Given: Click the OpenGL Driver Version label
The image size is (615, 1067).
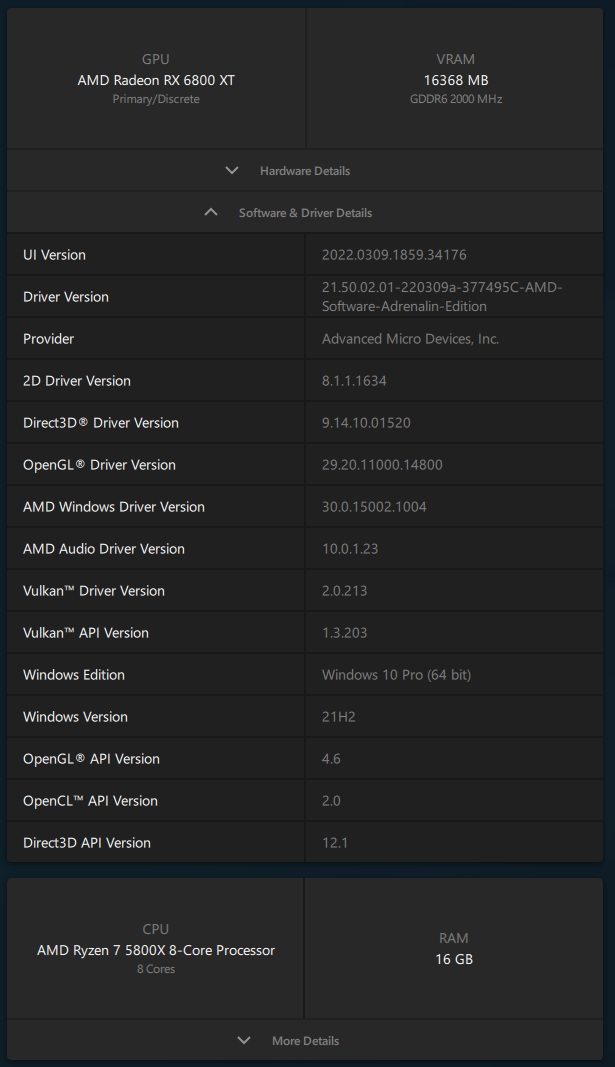Looking at the screenshot, I should (99, 465).
